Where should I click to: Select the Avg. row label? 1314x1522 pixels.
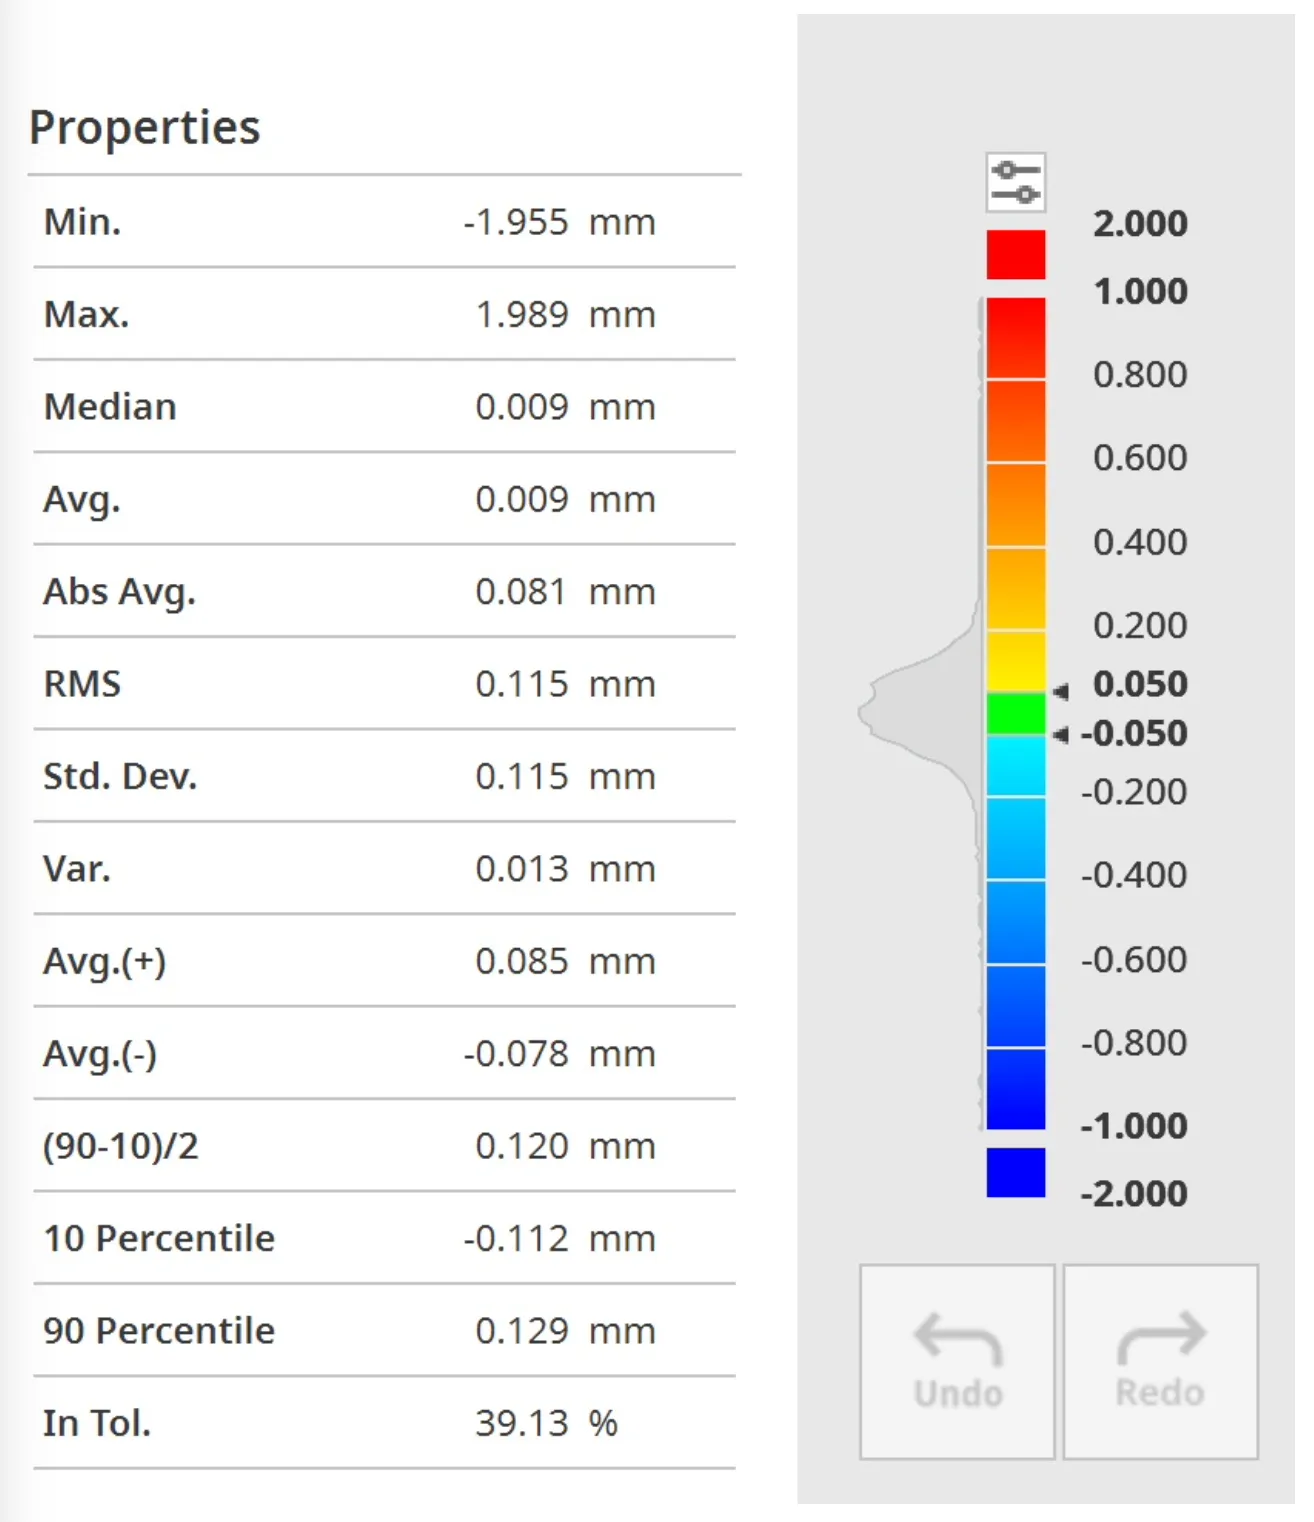tap(82, 499)
